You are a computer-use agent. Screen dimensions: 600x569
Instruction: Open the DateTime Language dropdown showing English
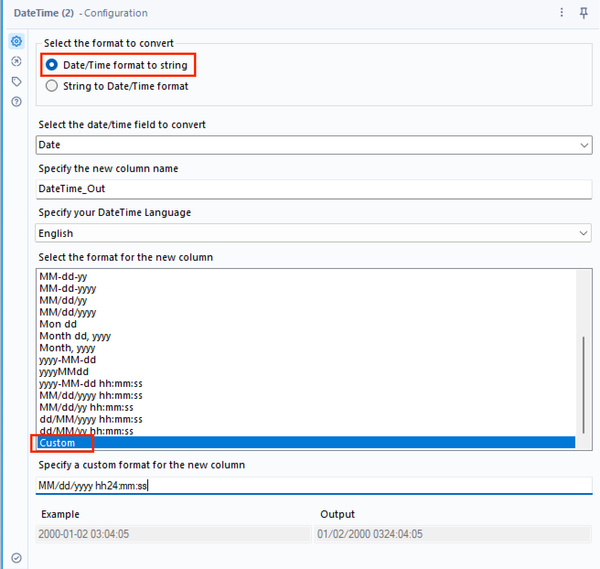[313, 233]
